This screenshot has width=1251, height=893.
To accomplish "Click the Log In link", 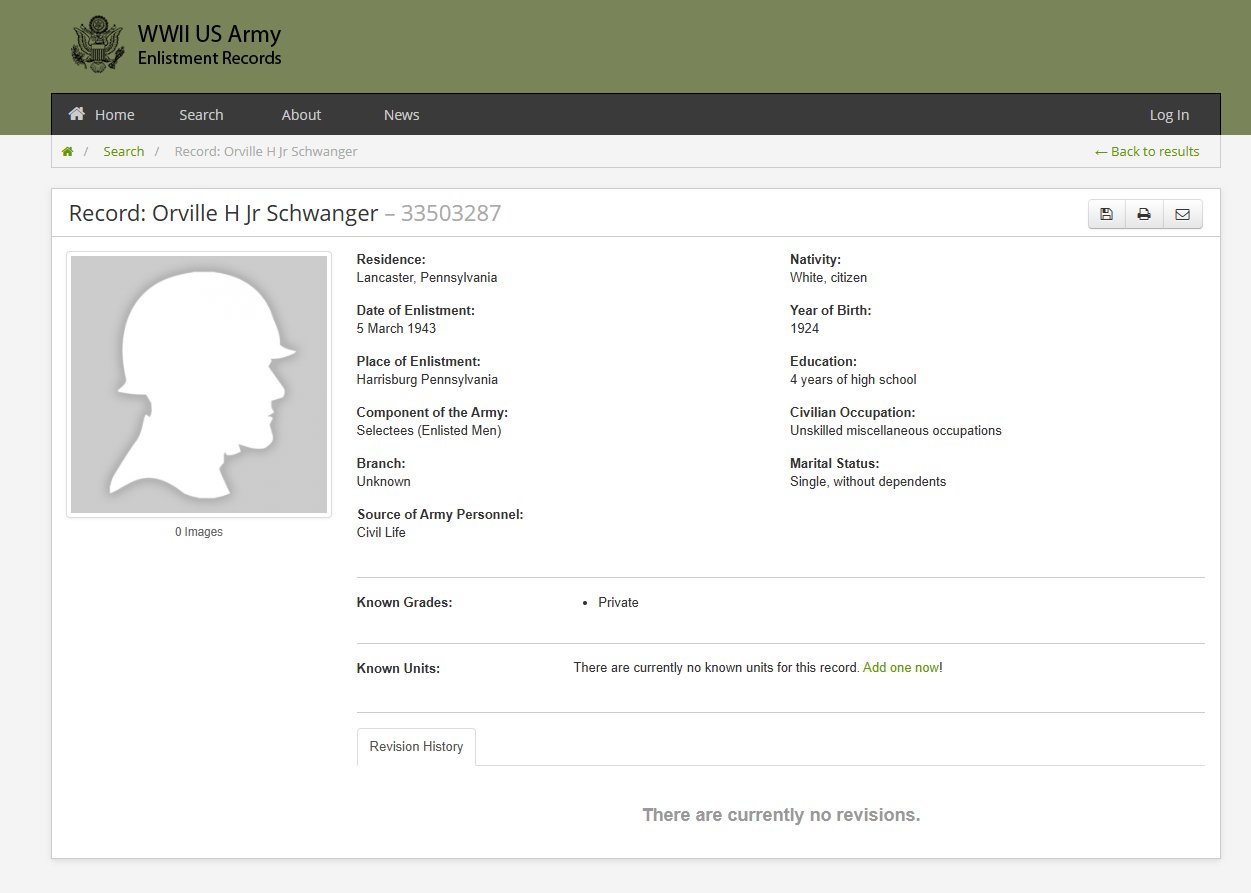I will pyautogui.click(x=1168, y=114).
